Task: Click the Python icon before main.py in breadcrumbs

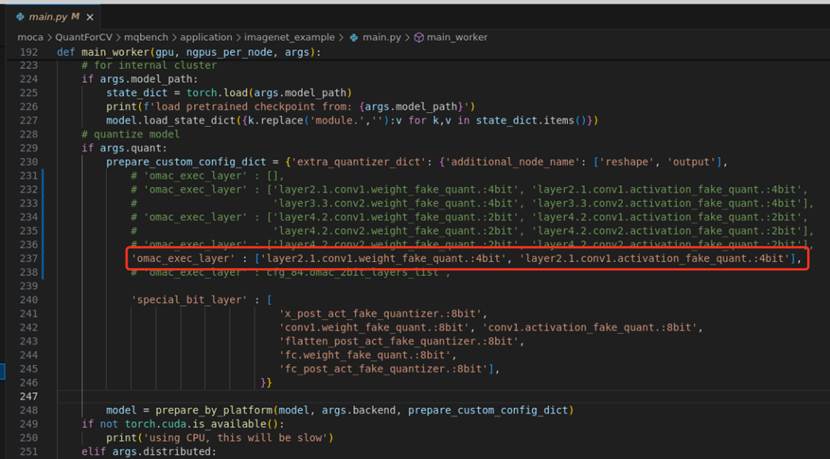Action: click(x=353, y=37)
